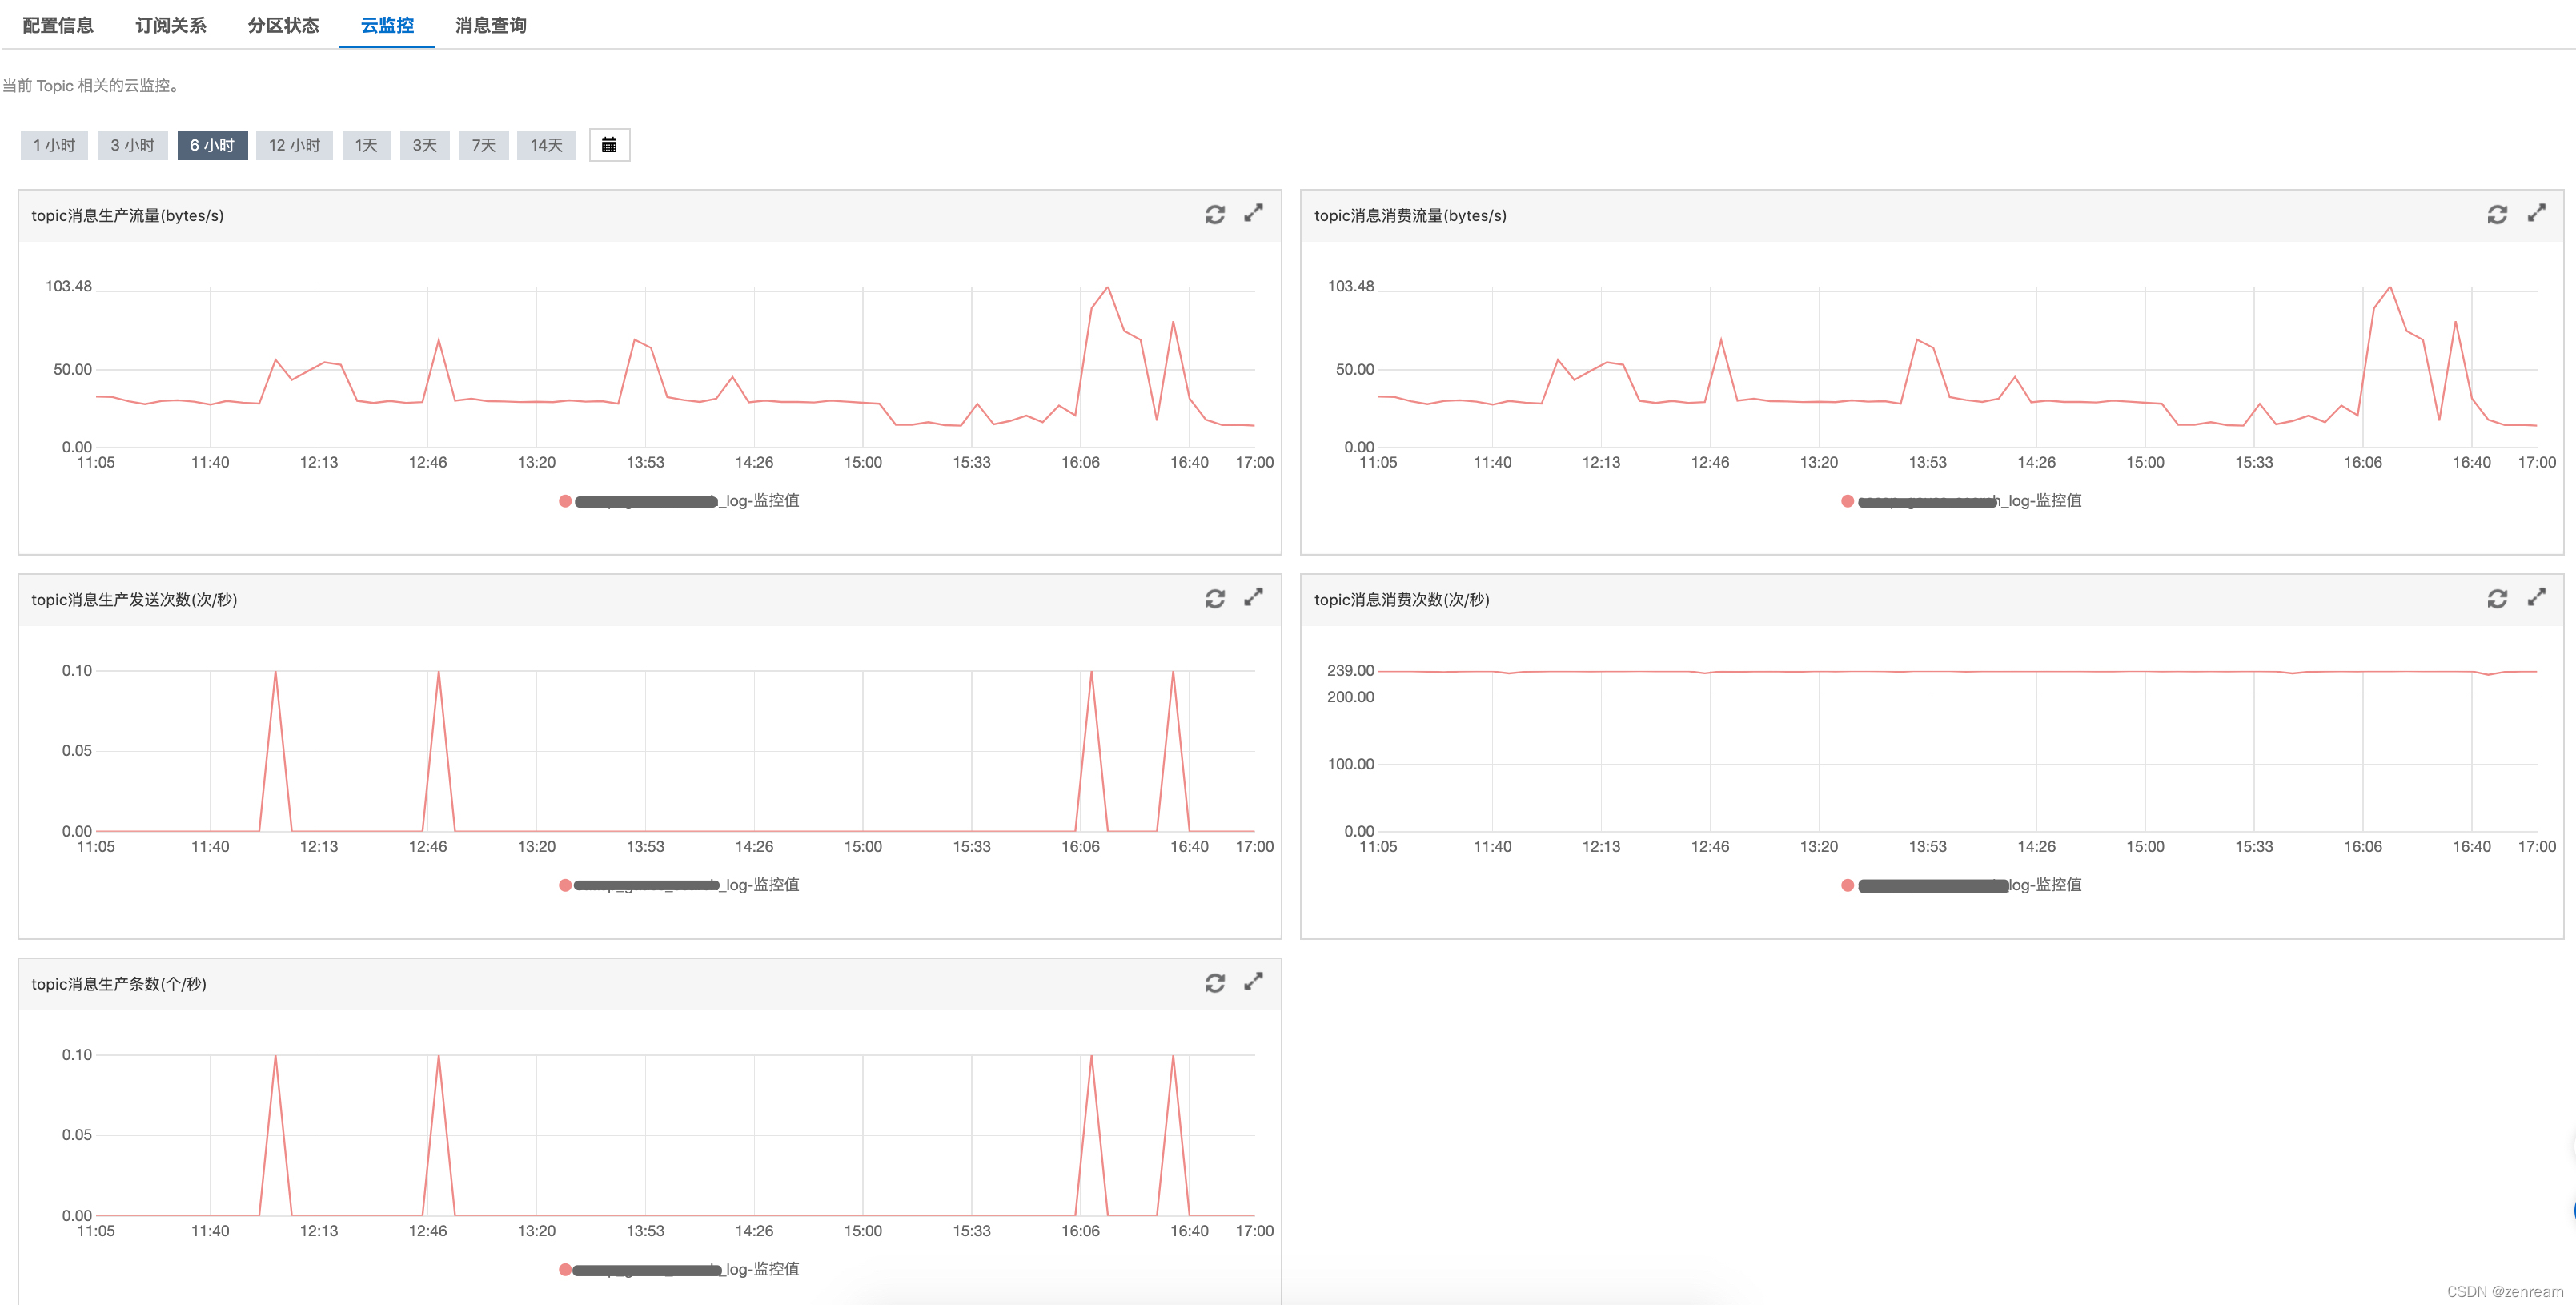2576x1305 pixels.
Task: Expand the topic消息消费流量 chart fullscreen
Action: coord(2536,214)
